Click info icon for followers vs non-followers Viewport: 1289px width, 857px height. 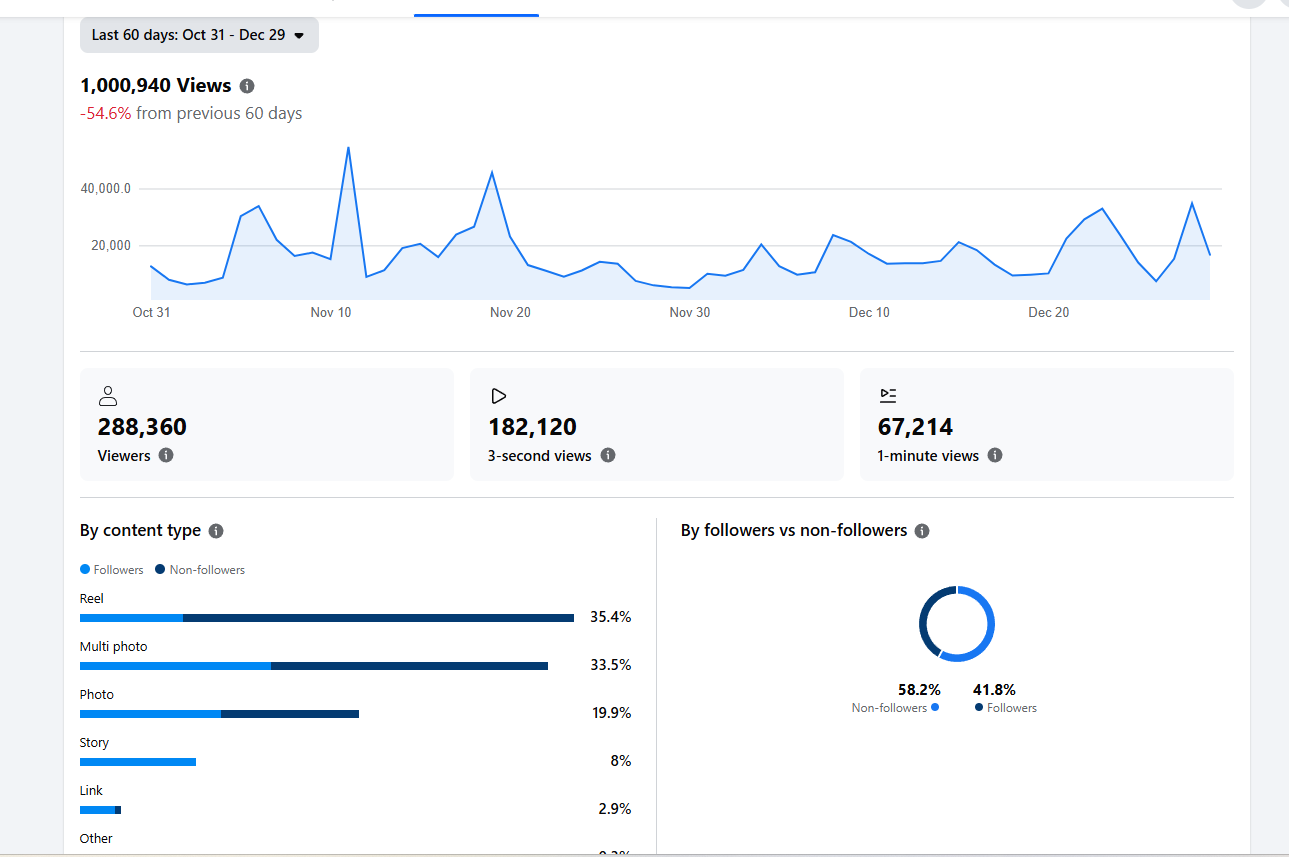coord(922,531)
